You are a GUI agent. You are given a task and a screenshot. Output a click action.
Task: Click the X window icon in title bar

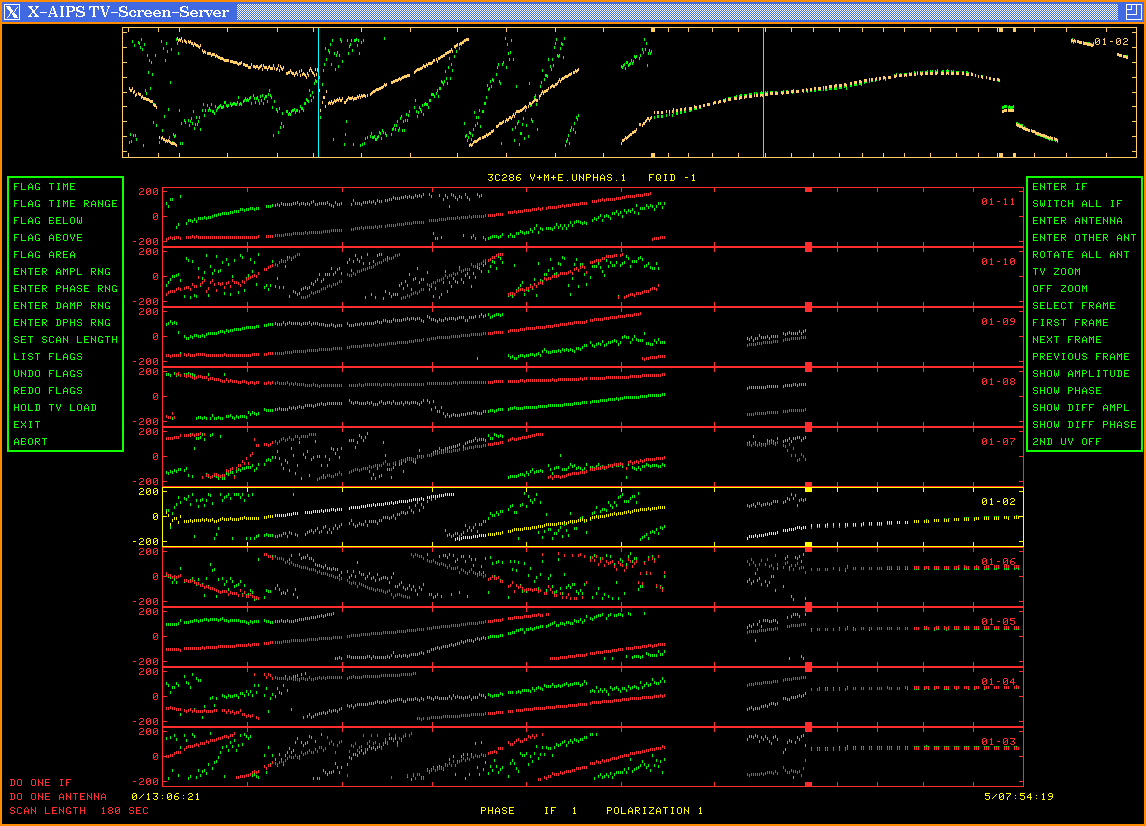(12, 12)
